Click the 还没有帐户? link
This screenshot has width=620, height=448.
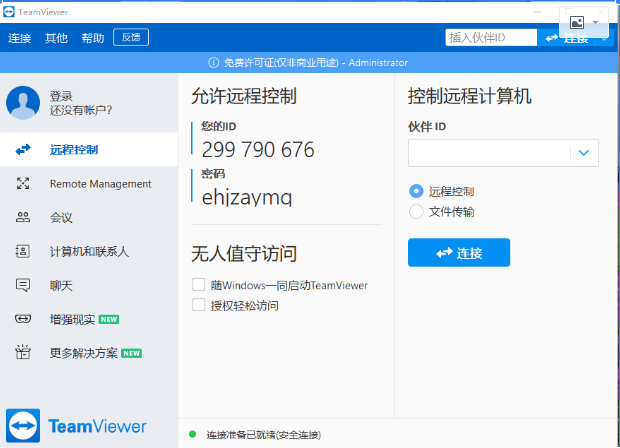point(81,110)
